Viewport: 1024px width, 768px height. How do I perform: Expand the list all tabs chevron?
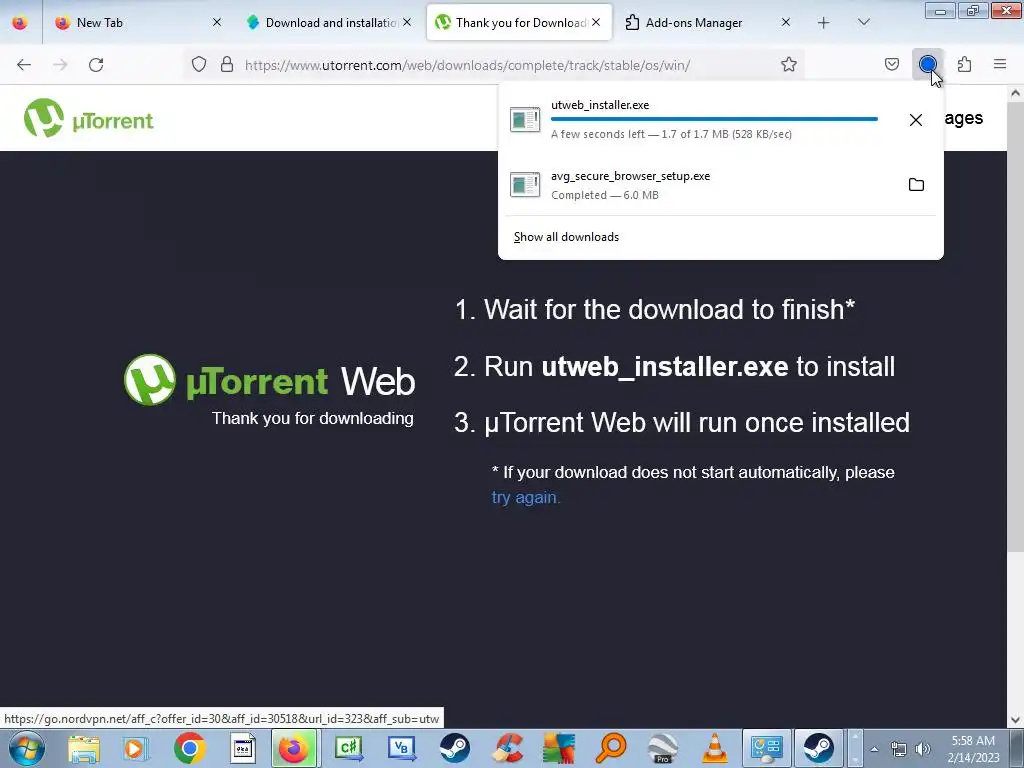point(863,22)
